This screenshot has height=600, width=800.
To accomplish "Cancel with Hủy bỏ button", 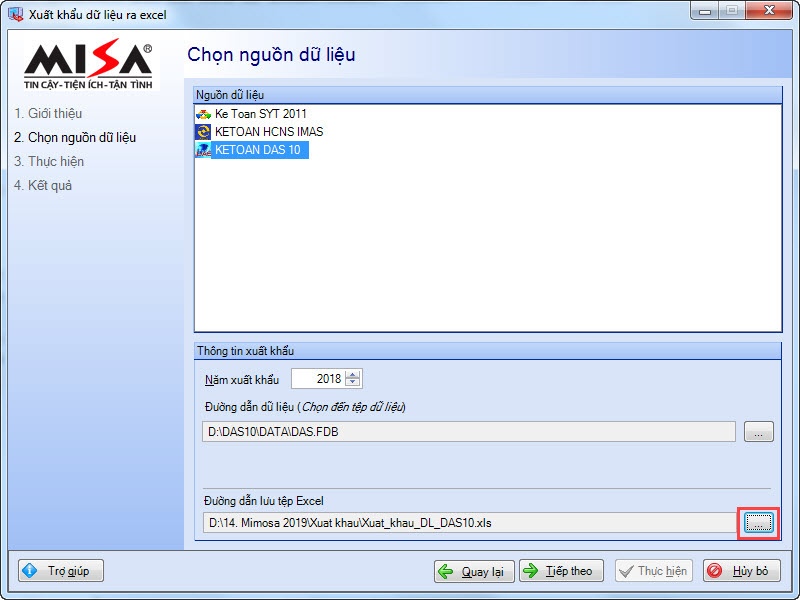I will pos(742,571).
